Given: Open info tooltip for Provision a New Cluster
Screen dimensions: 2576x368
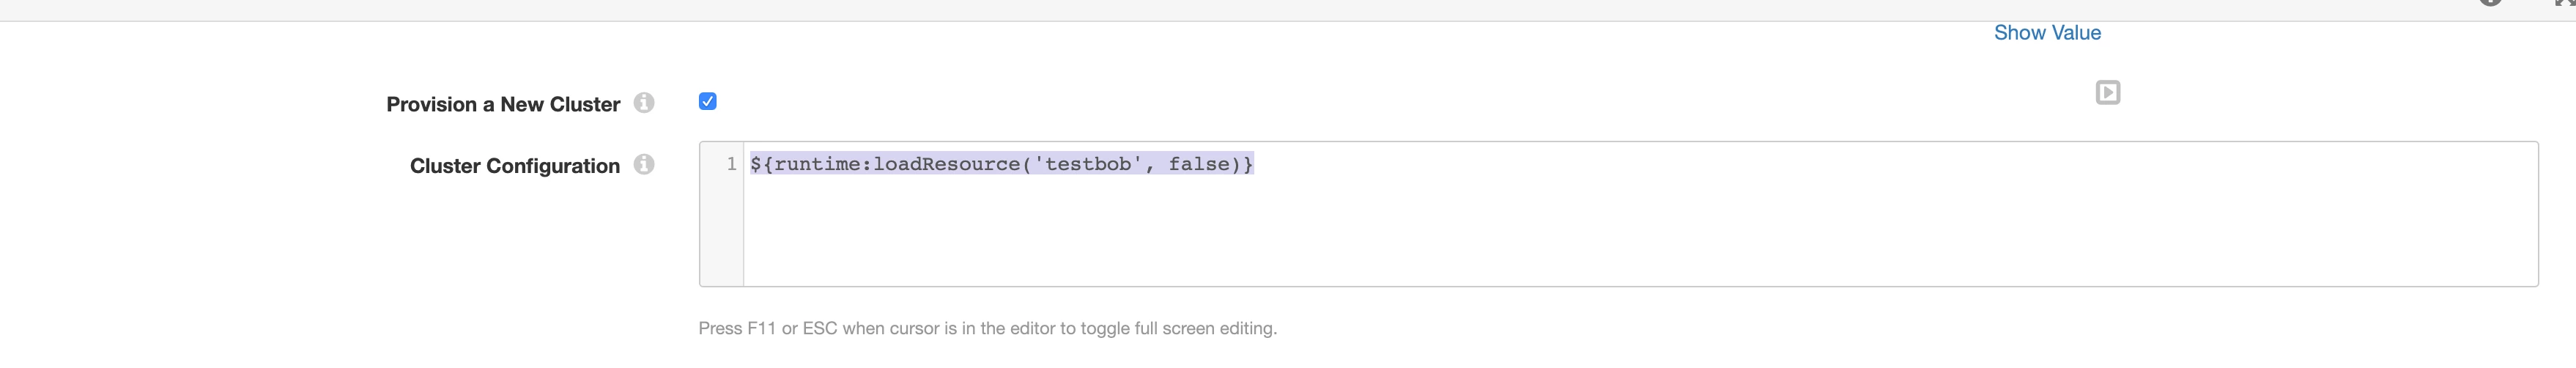Looking at the screenshot, I should point(644,103).
